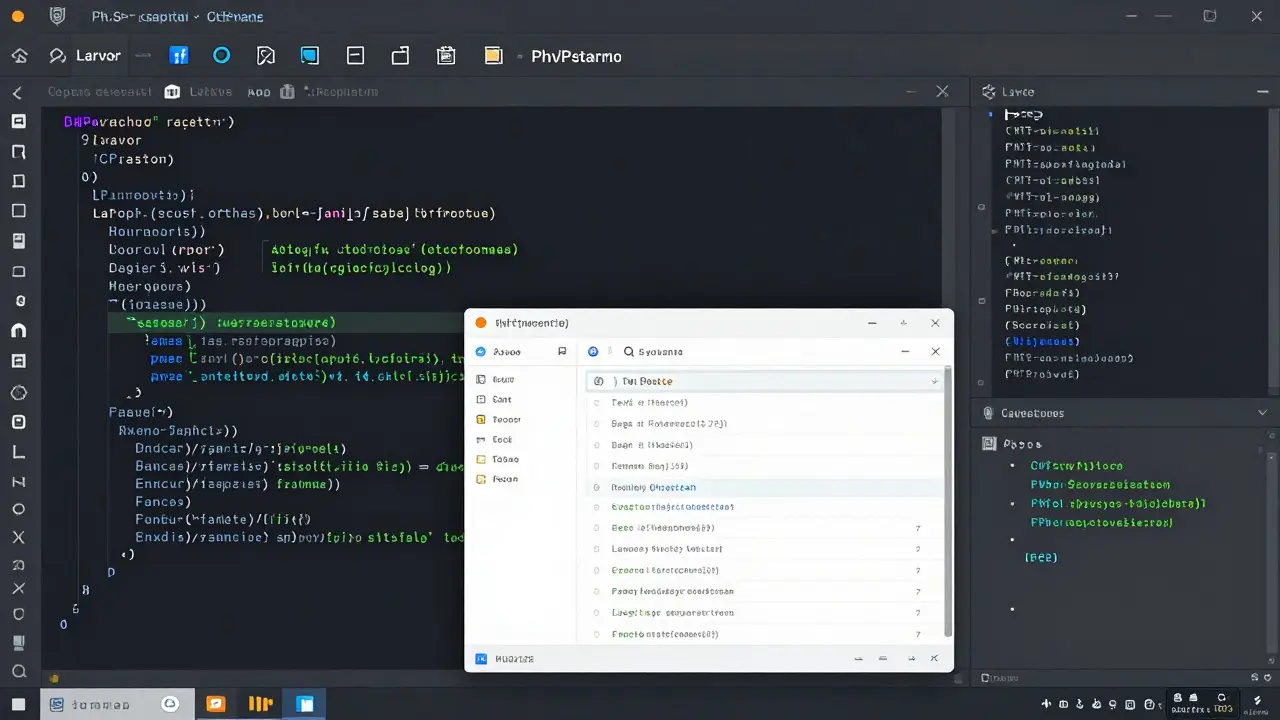This screenshot has width=1280, height=720.
Task: Open the Project tool window from left sidebar
Action: pyautogui.click(x=20, y=121)
